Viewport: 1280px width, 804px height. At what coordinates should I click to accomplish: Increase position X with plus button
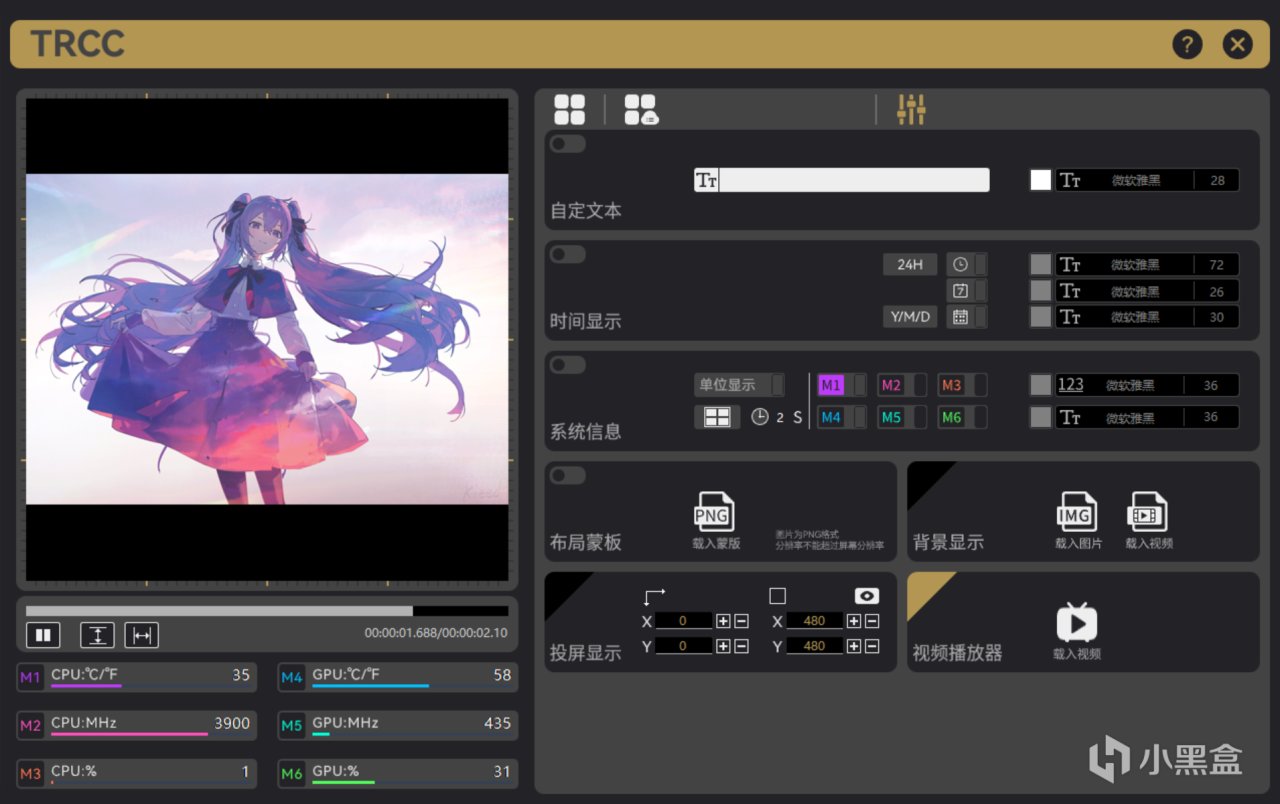coord(723,621)
